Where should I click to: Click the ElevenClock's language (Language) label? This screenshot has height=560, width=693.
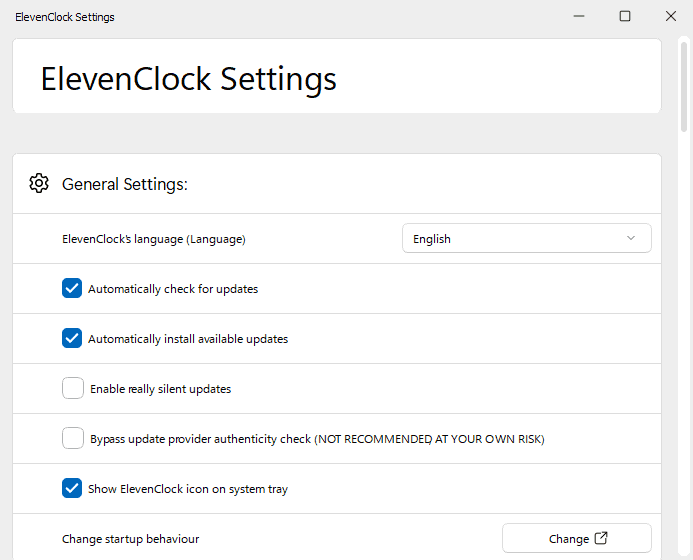click(154, 239)
